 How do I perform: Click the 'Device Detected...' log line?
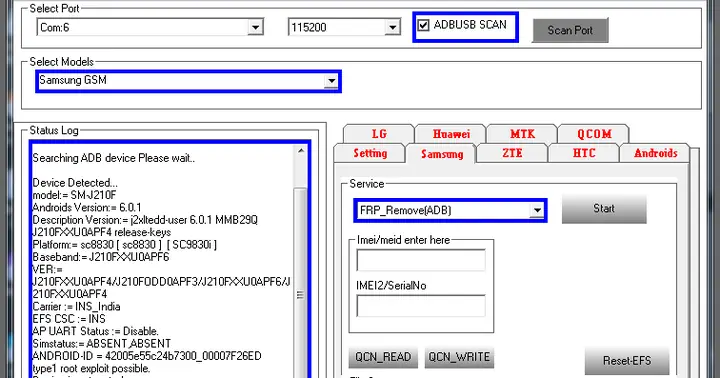(x=75, y=183)
